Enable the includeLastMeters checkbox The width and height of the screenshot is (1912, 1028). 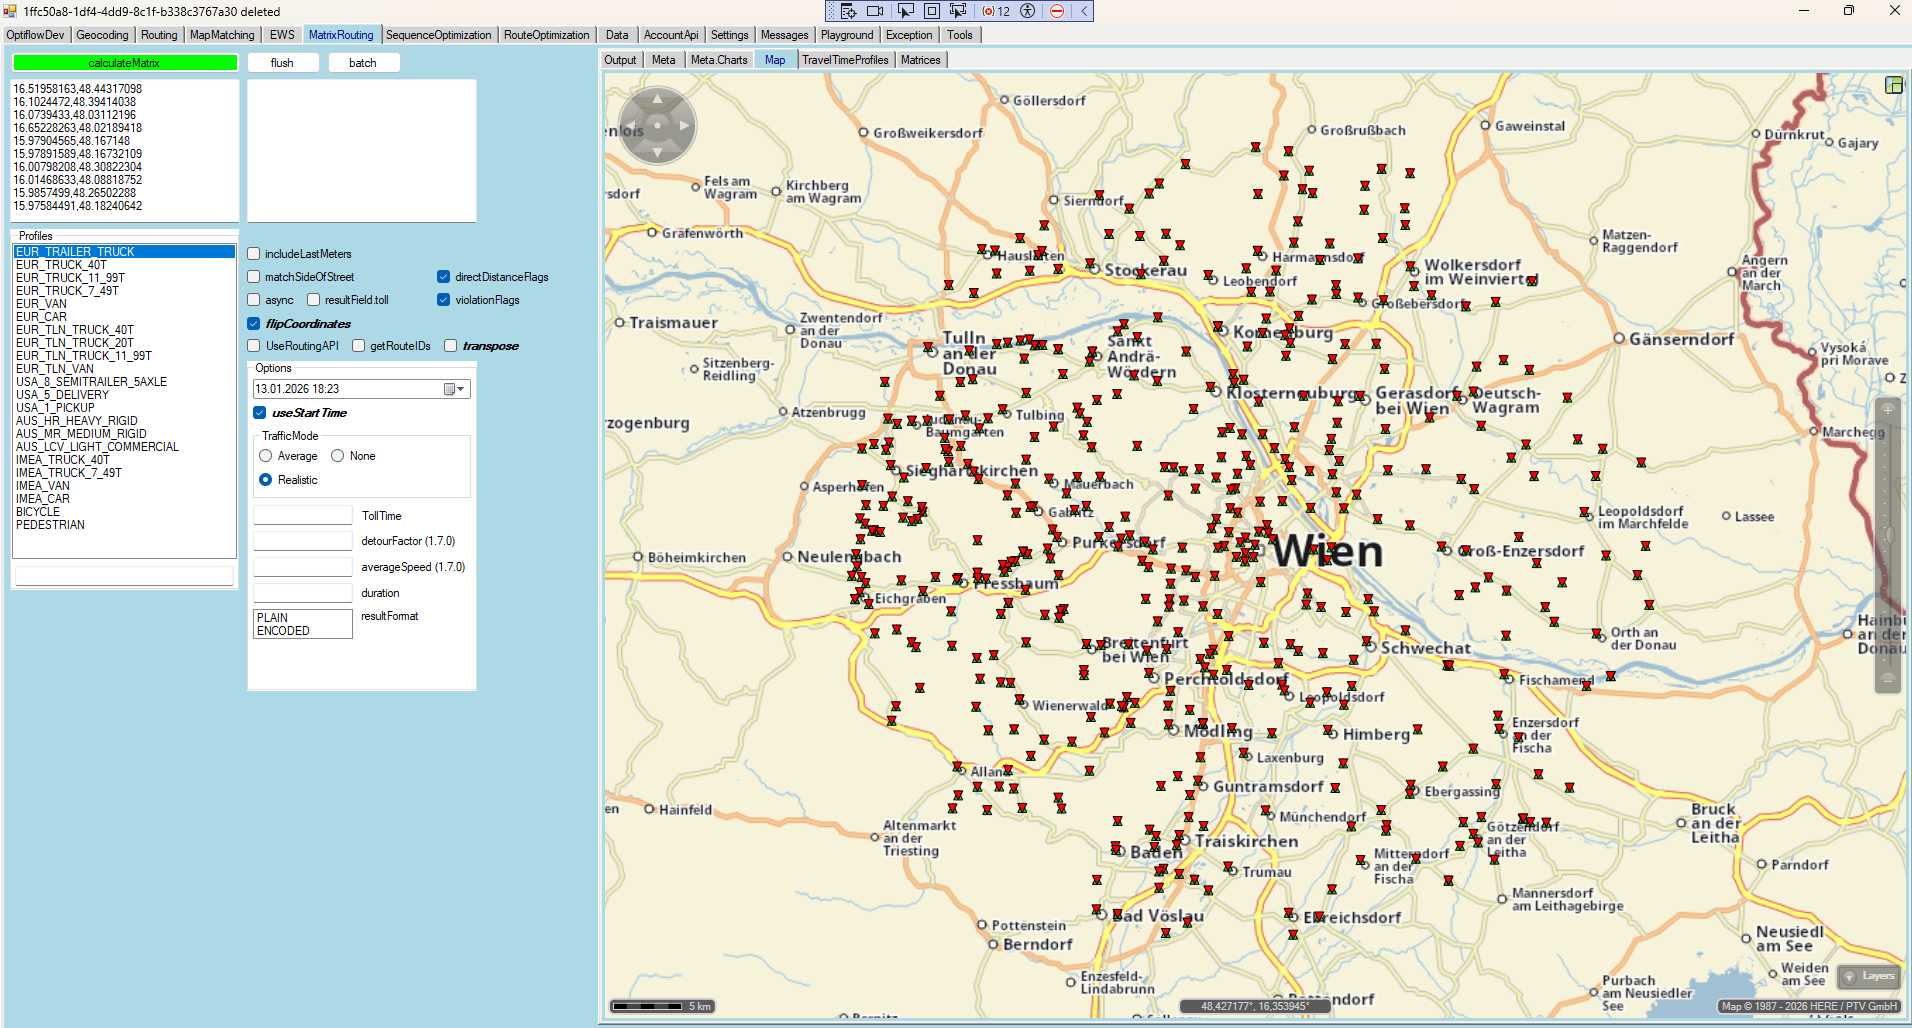tap(254, 254)
